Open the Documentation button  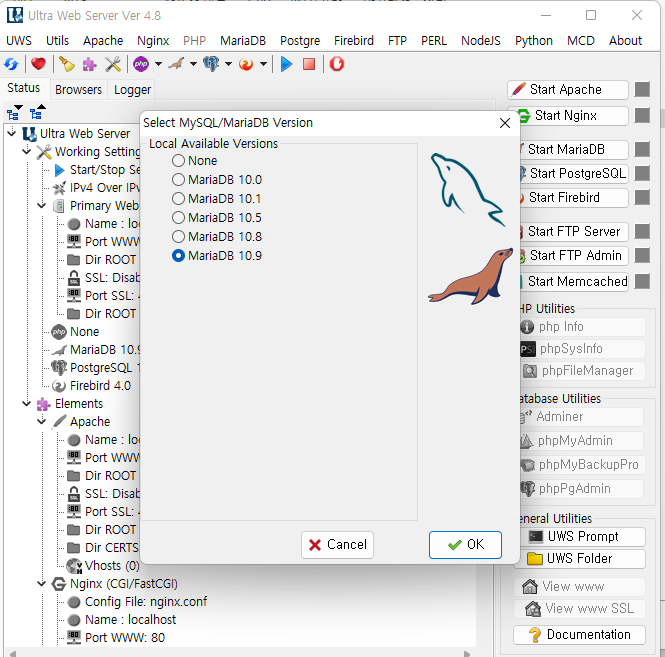(x=580, y=635)
